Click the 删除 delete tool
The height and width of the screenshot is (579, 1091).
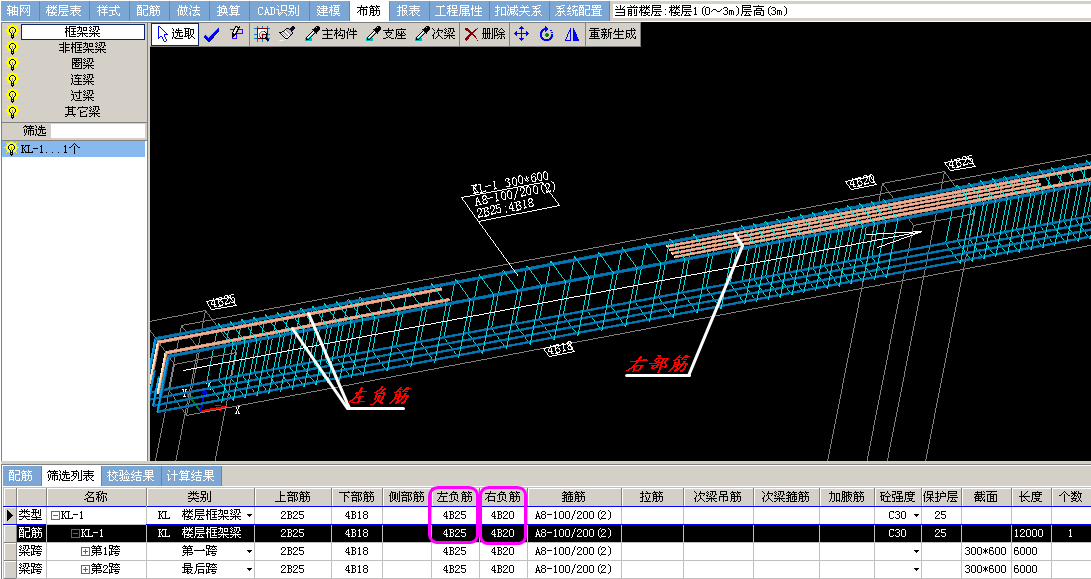click(485, 34)
